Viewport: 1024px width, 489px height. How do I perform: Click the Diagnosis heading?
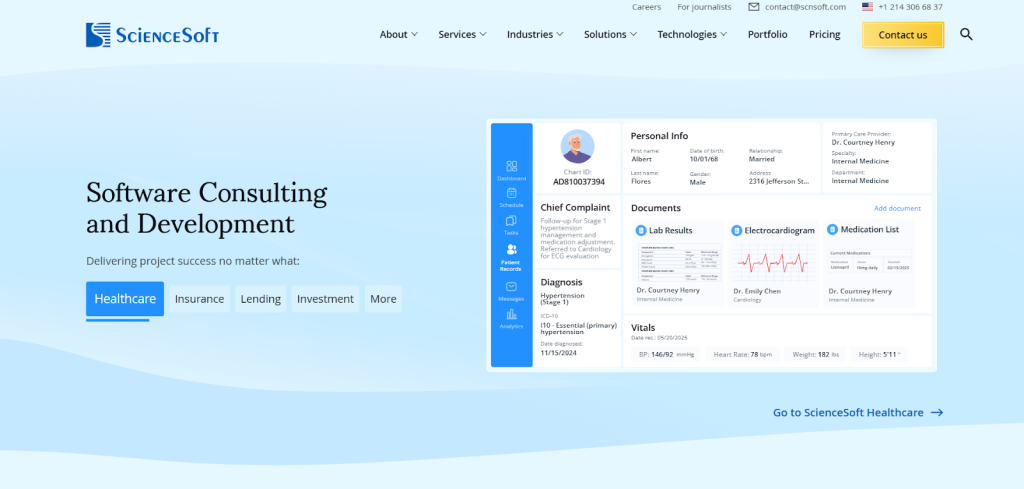pos(562,282)
